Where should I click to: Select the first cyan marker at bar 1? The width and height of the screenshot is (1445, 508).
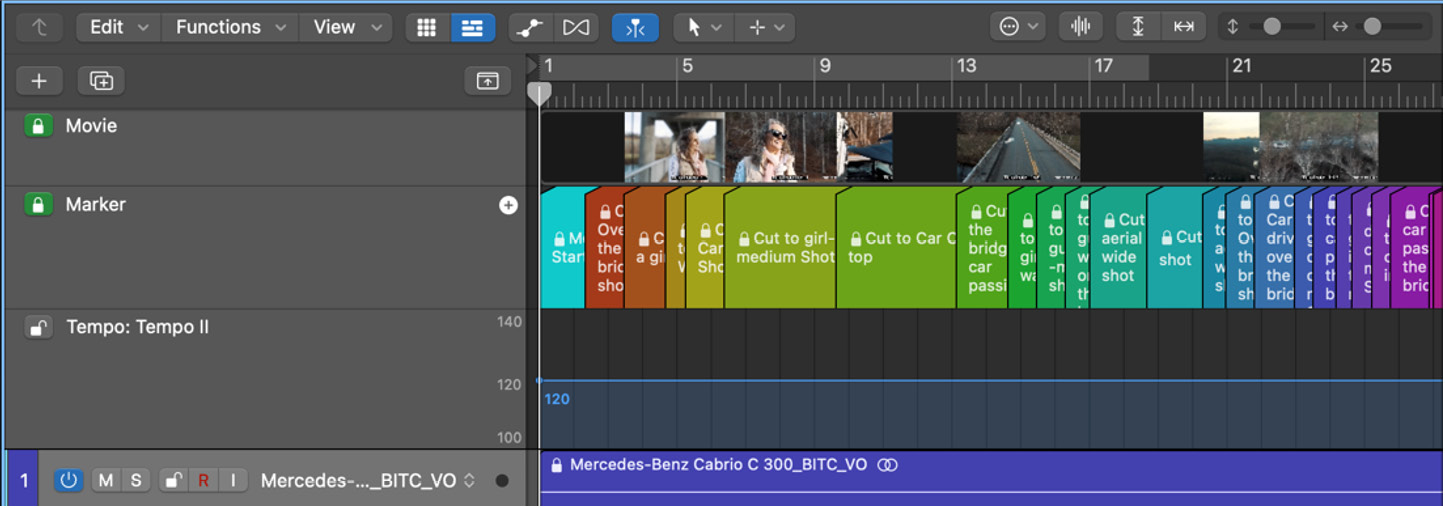coord(563,247)
